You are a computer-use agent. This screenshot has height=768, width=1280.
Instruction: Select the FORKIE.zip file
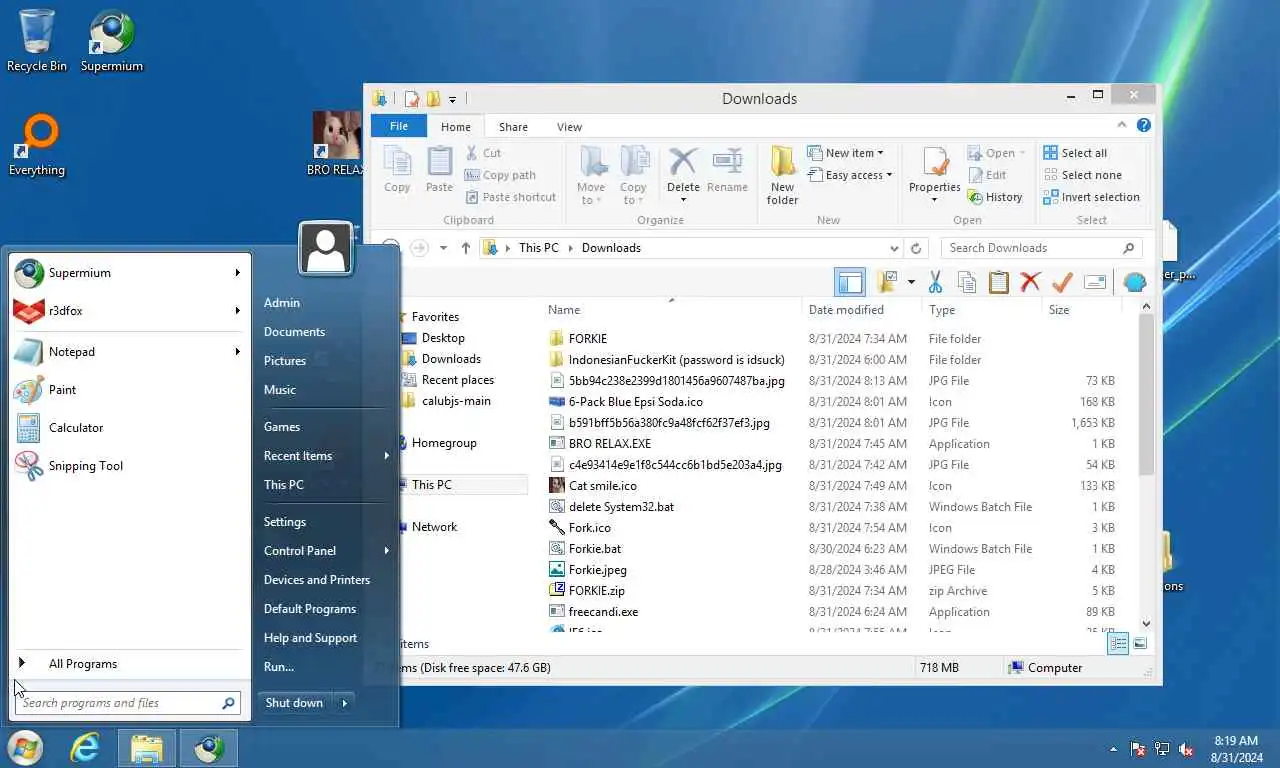click(x=596, y=591)
